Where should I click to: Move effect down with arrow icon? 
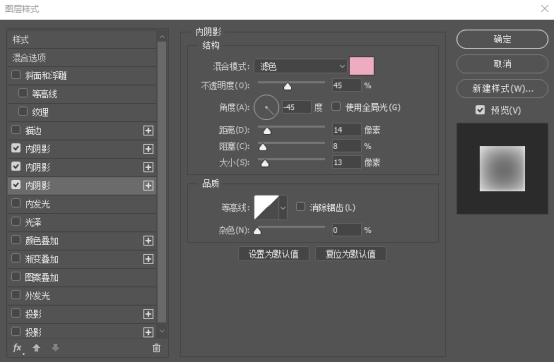55,348
